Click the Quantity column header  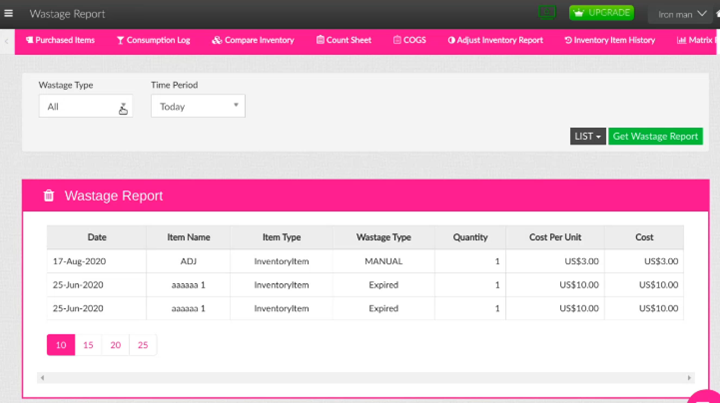click(470, 237)
